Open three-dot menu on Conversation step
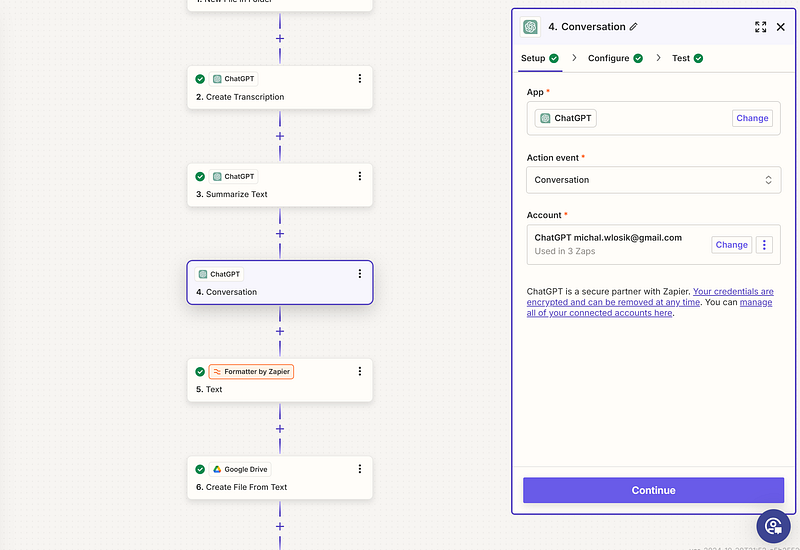800x550 pixels. coord(360,273)
